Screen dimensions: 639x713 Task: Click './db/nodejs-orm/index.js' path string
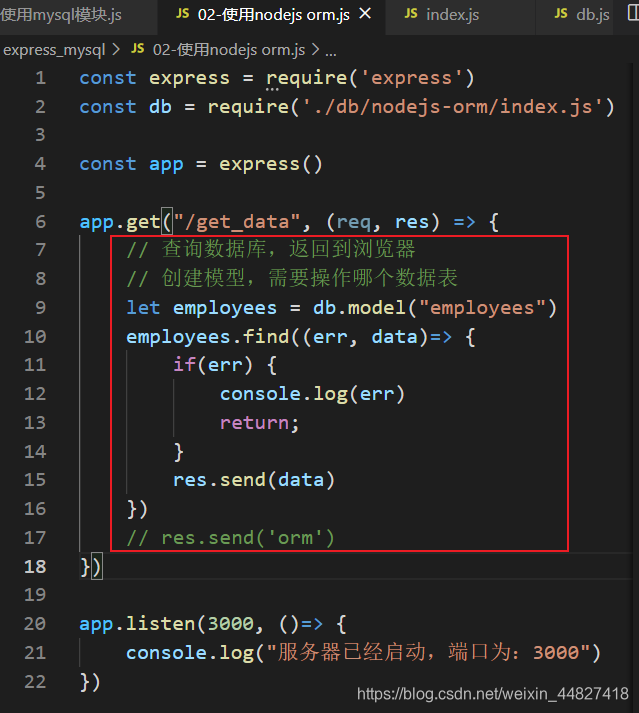(453, 107)
